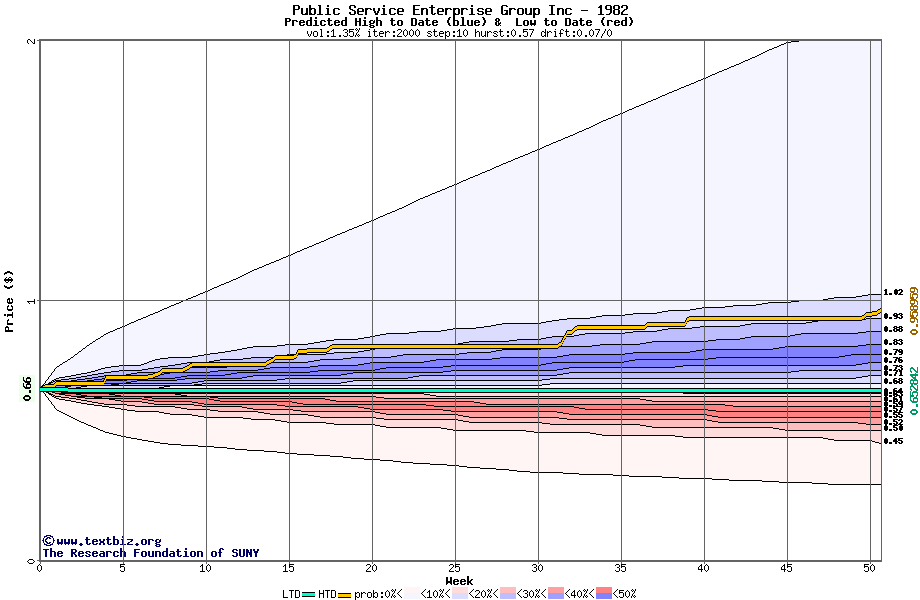Click the "0.79" end-of-chart price label
Image resolution: width=920 pixels, height=600 pixels.
coord(893,352)
